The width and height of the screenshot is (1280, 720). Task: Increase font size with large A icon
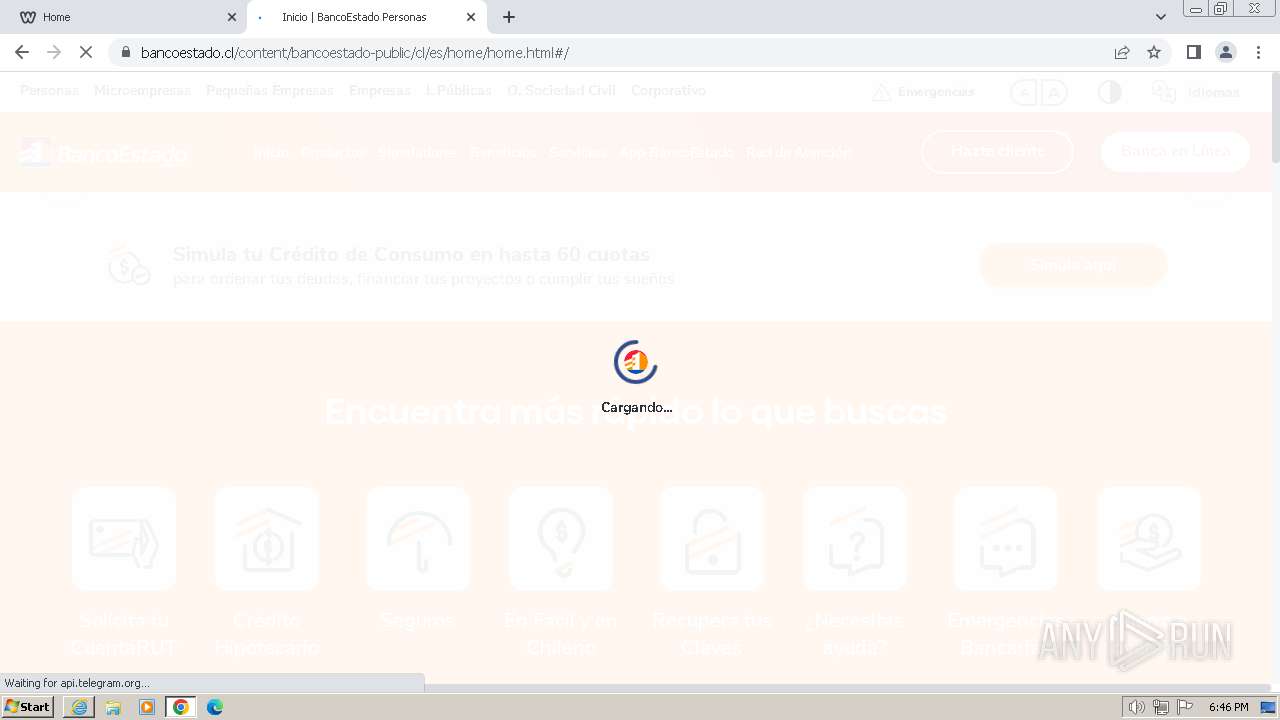(x=1054, y=93)
